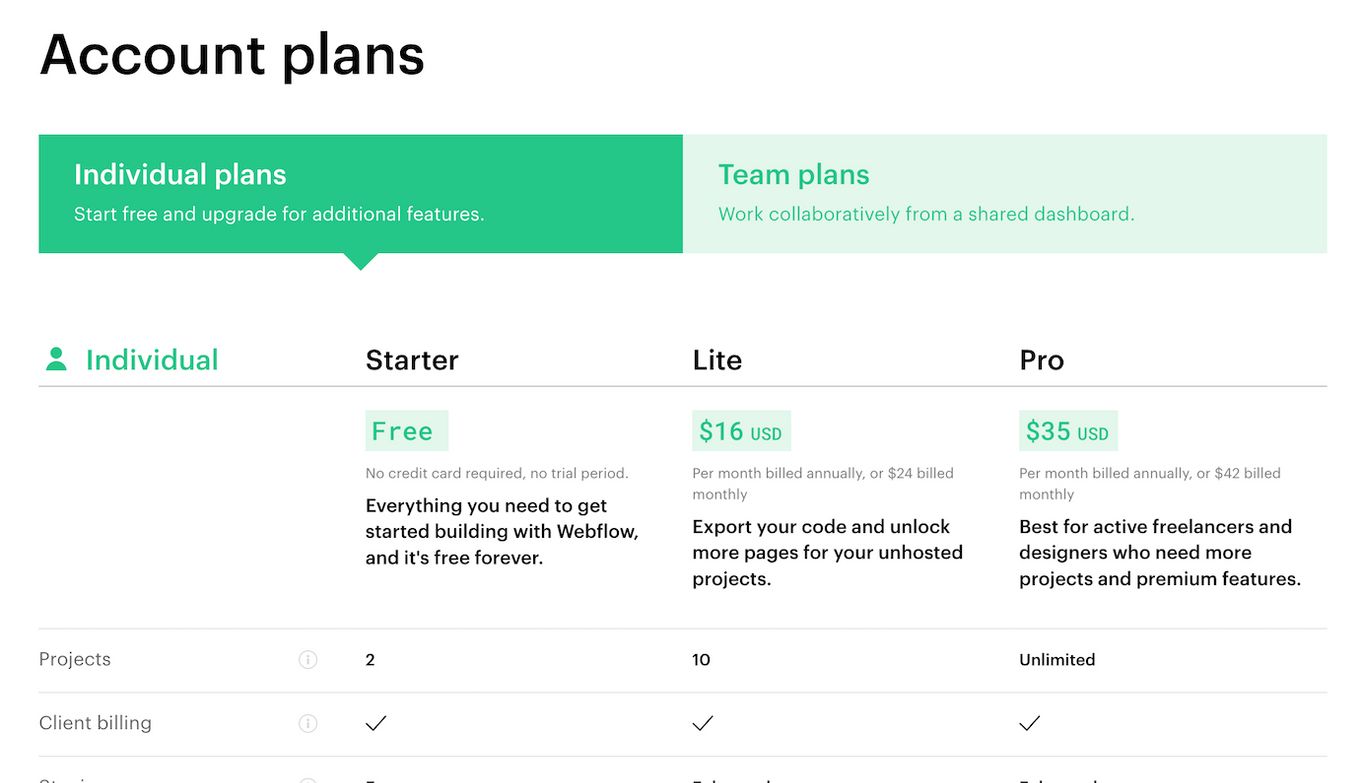Click the arrow pointer under Individual plans
The height and width of the screenshot is (783, 1360).
(x=360, y=261)
